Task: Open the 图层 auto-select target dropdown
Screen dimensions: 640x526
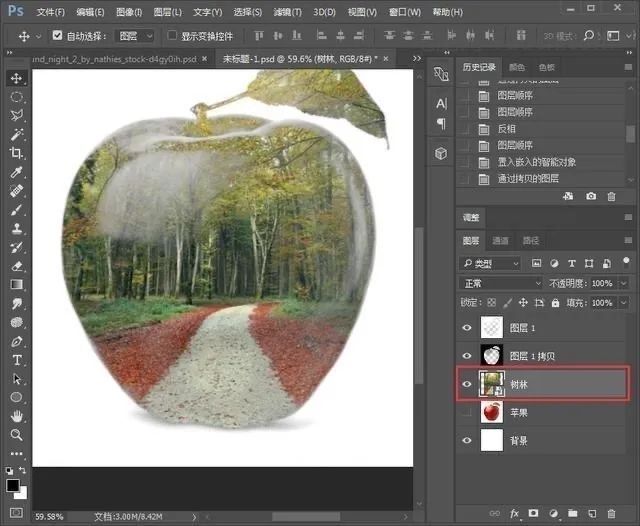Action: [x=134, y=35]
